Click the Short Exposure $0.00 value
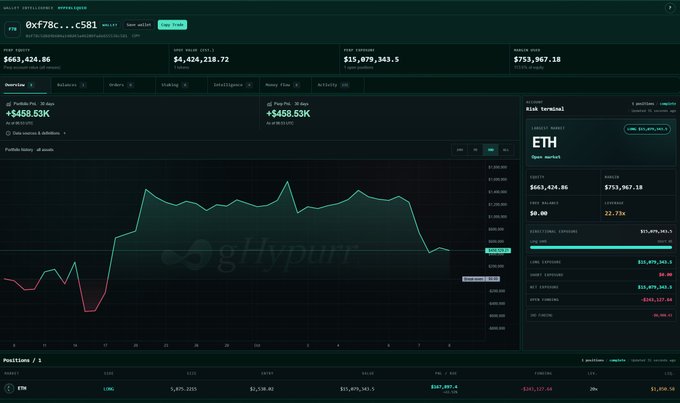Image resolution: width=680 pixels, height=403 pixels. (x=665, y=275)
